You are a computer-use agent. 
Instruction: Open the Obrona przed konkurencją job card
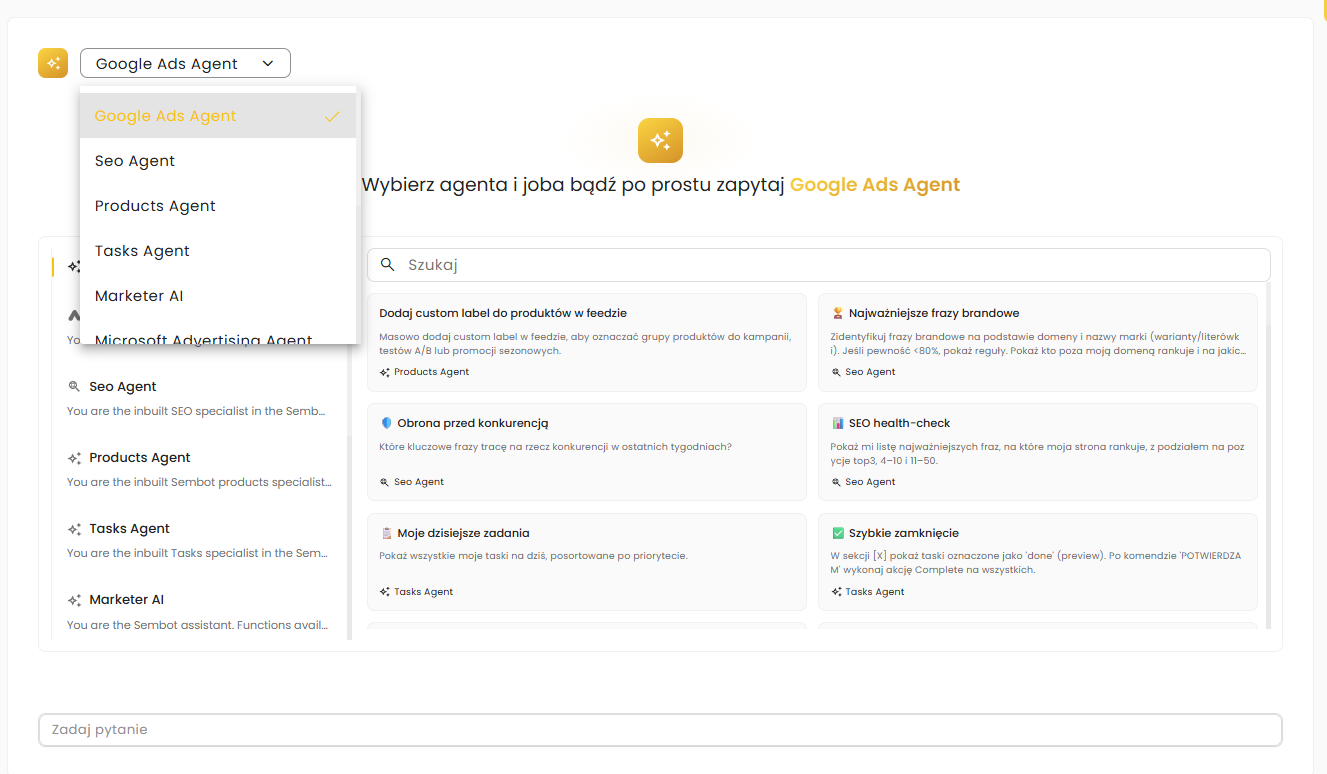[587, 452]
